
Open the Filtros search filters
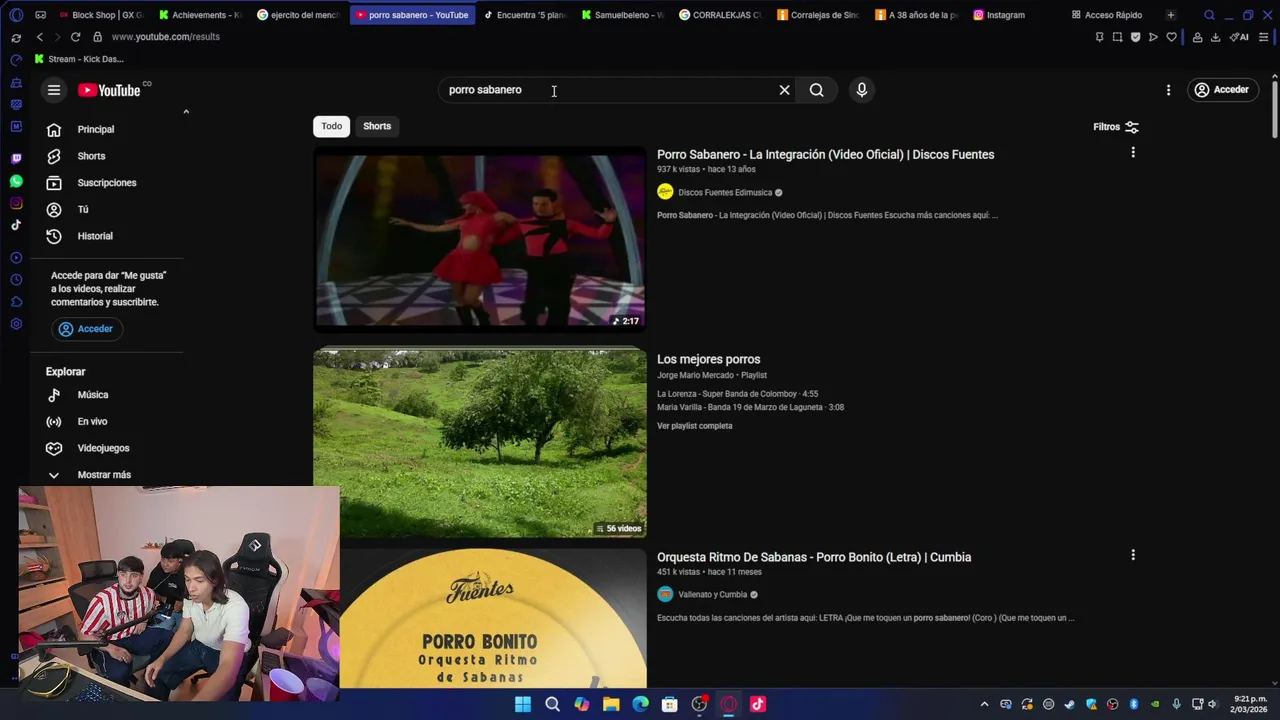1116,127
